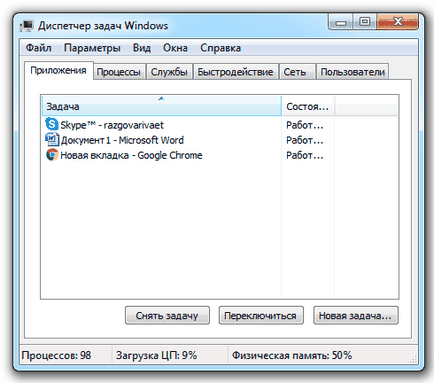Click the Снять задачу button
Image resolution: width=434 pixels, height=383 pixels.
coord(167,315)
